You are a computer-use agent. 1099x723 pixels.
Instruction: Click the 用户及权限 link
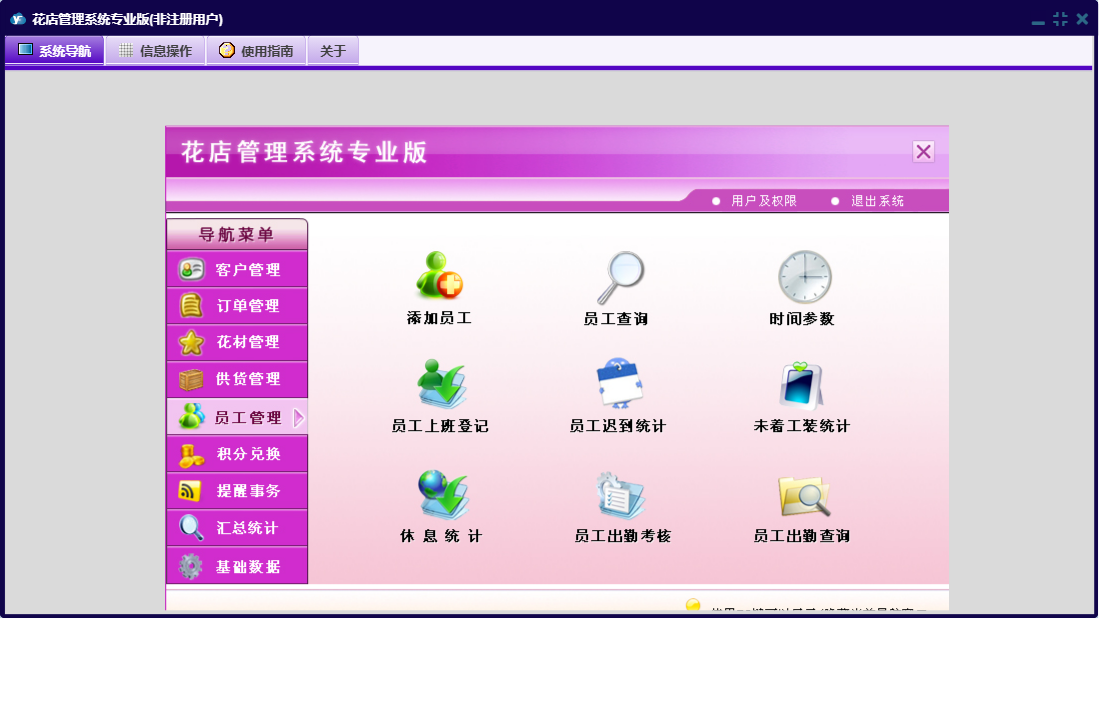tap(763, 201)
